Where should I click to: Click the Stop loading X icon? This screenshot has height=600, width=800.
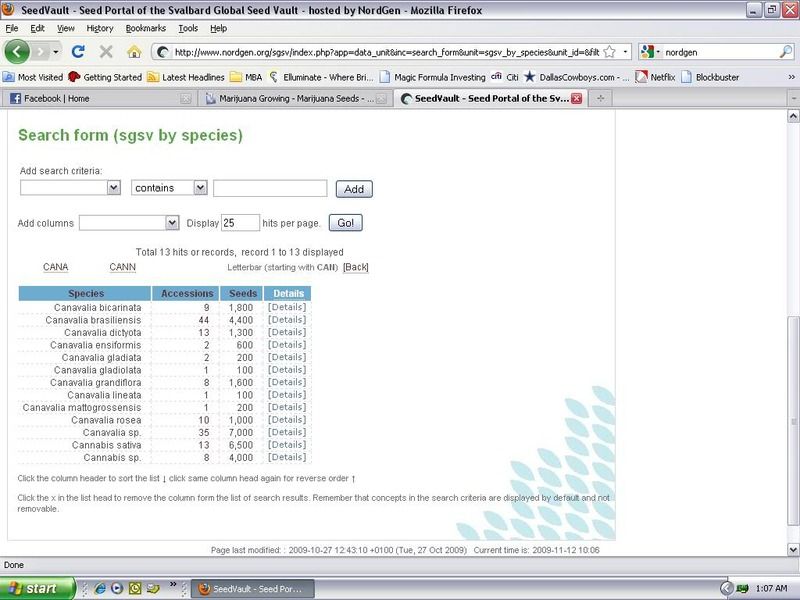click(x=106, y=52)
